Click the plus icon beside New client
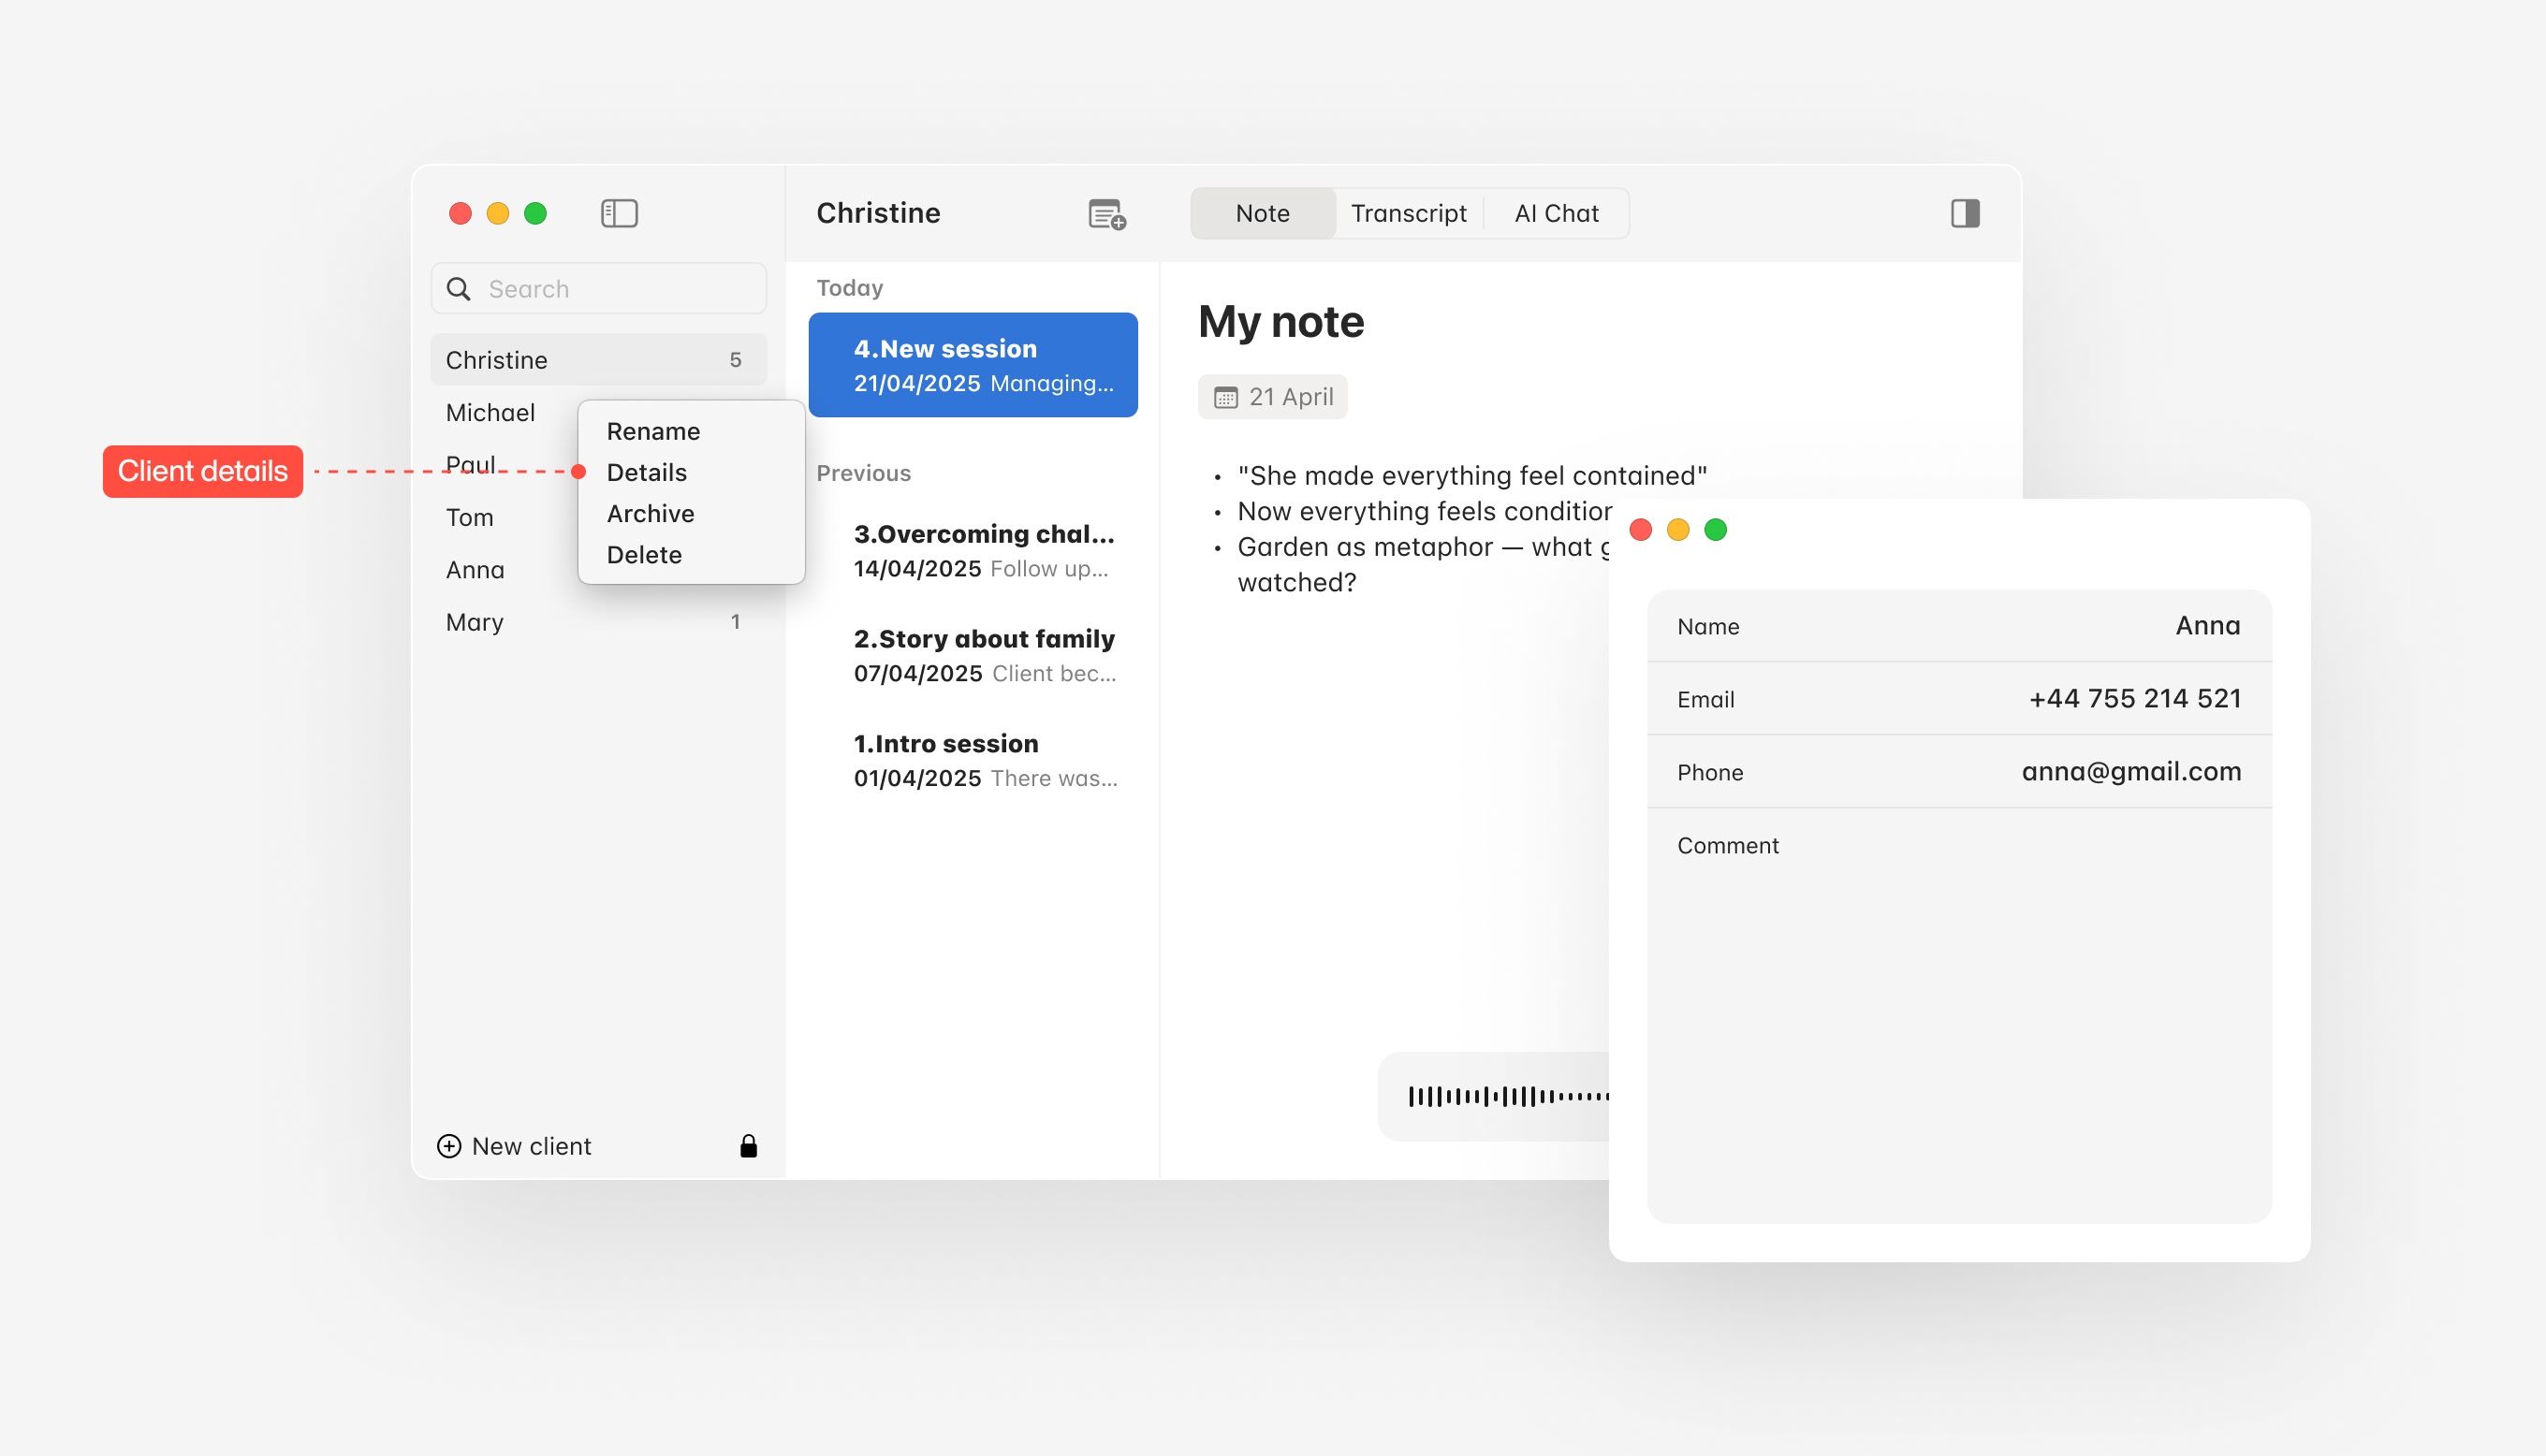The width and height of the screenshot is (2546, 1456). 449,1146
